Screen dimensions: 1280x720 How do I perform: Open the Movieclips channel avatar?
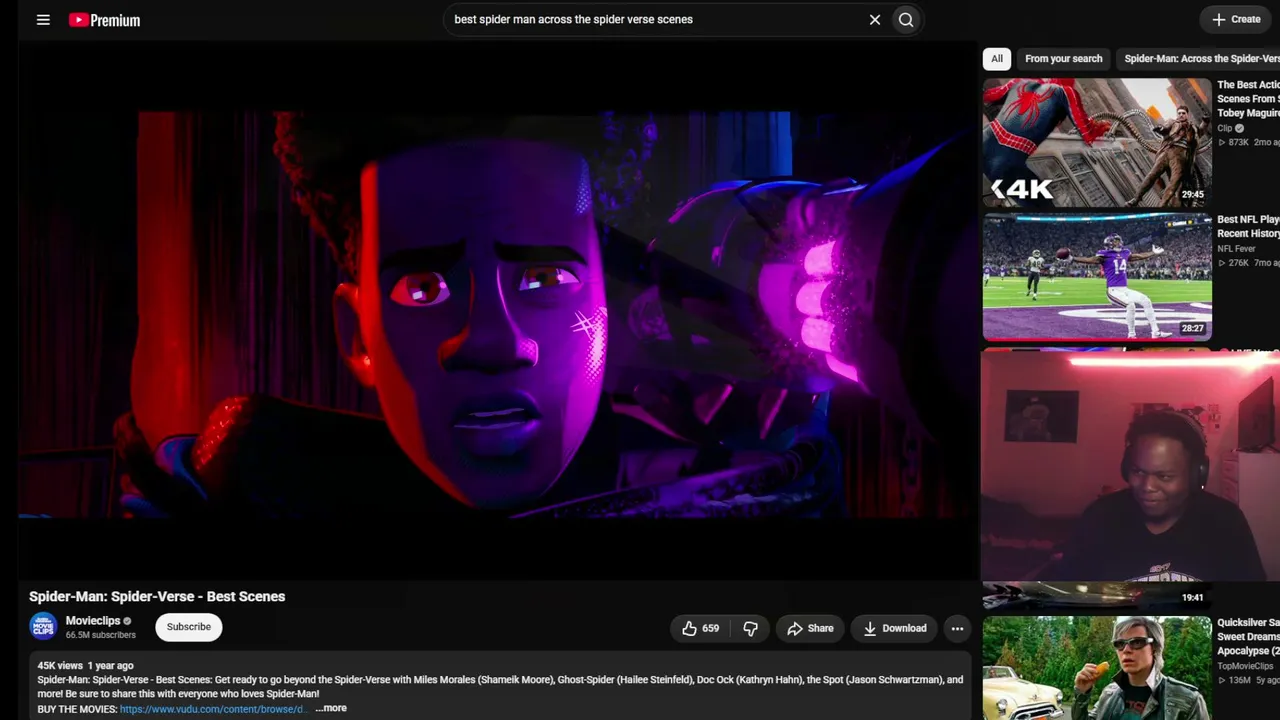pyautogui.click(x=43, y=627)
